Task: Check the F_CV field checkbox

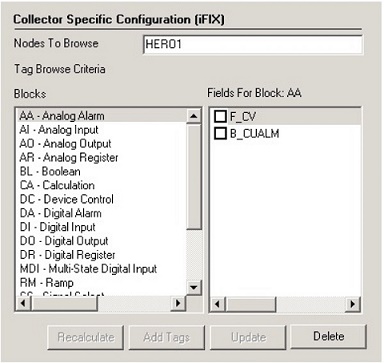Action: 220,116
